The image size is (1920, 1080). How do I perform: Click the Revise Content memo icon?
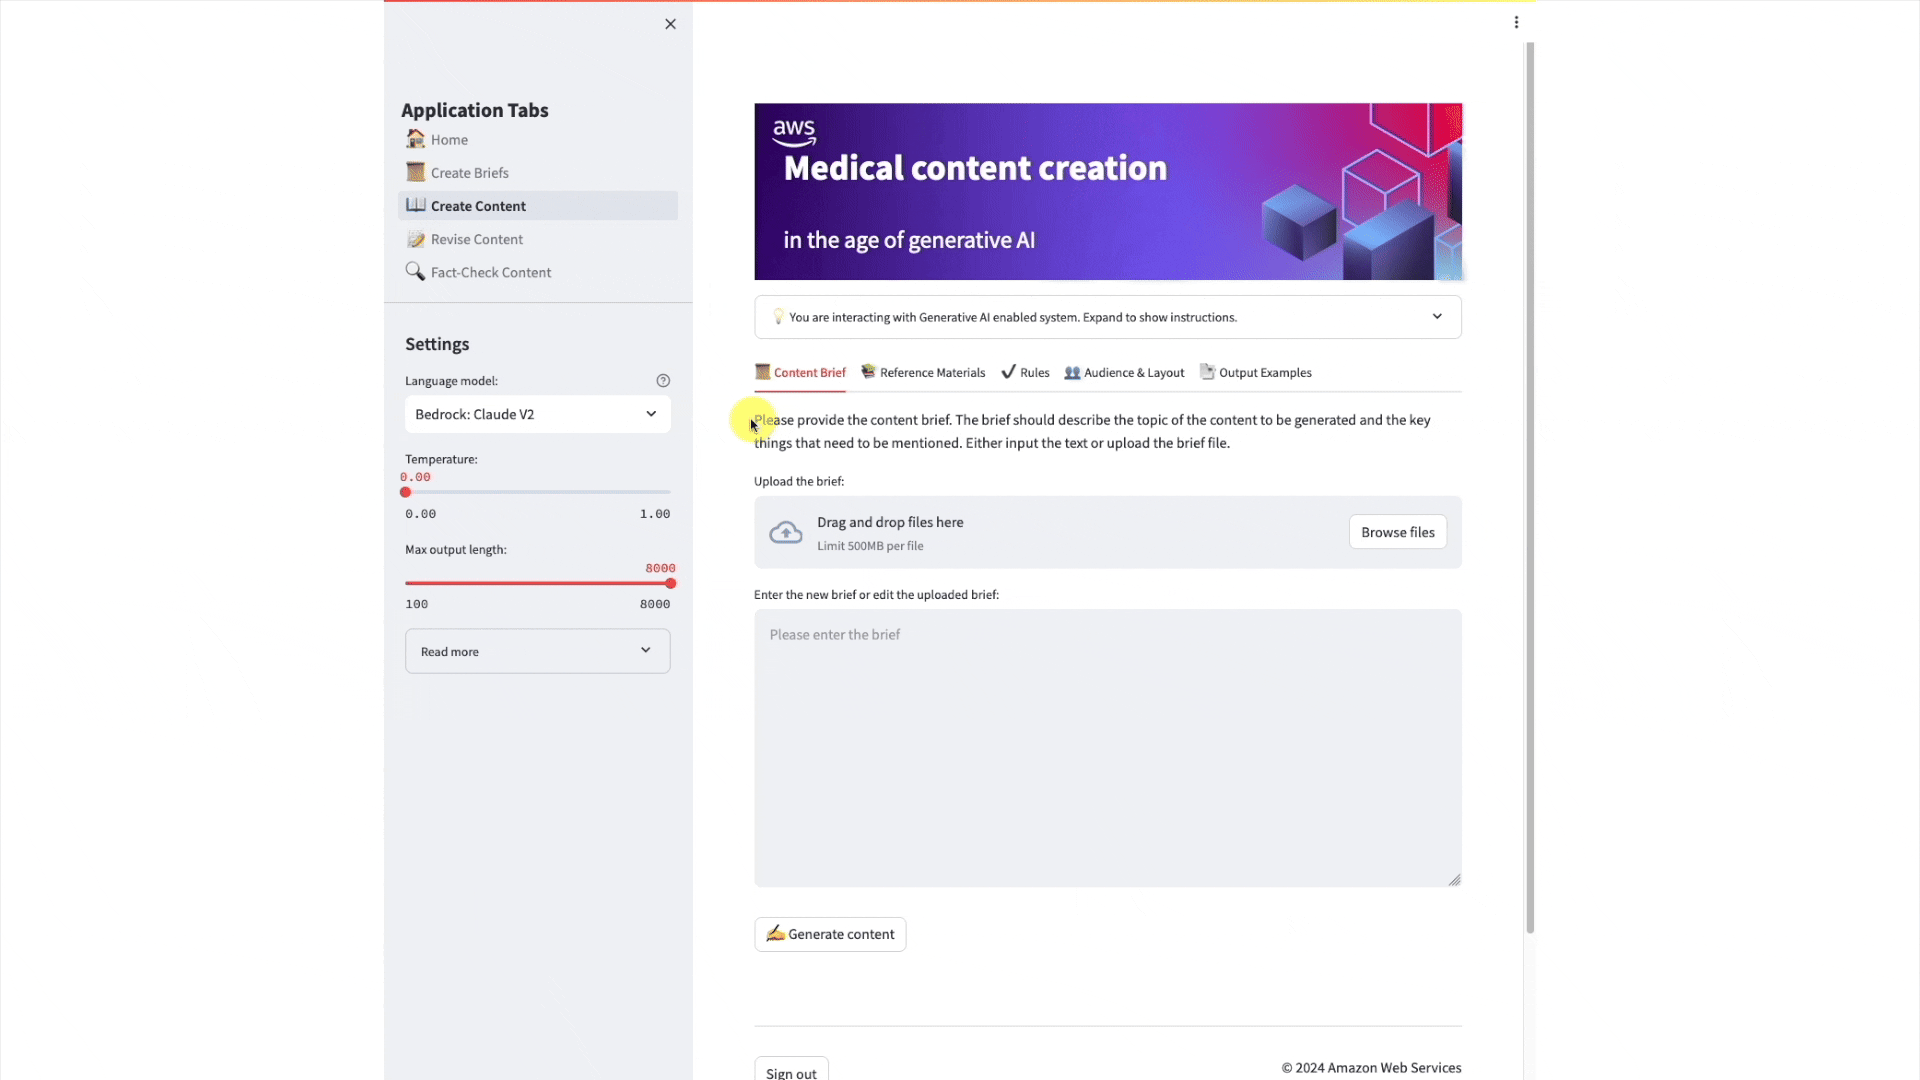point(415,239)
